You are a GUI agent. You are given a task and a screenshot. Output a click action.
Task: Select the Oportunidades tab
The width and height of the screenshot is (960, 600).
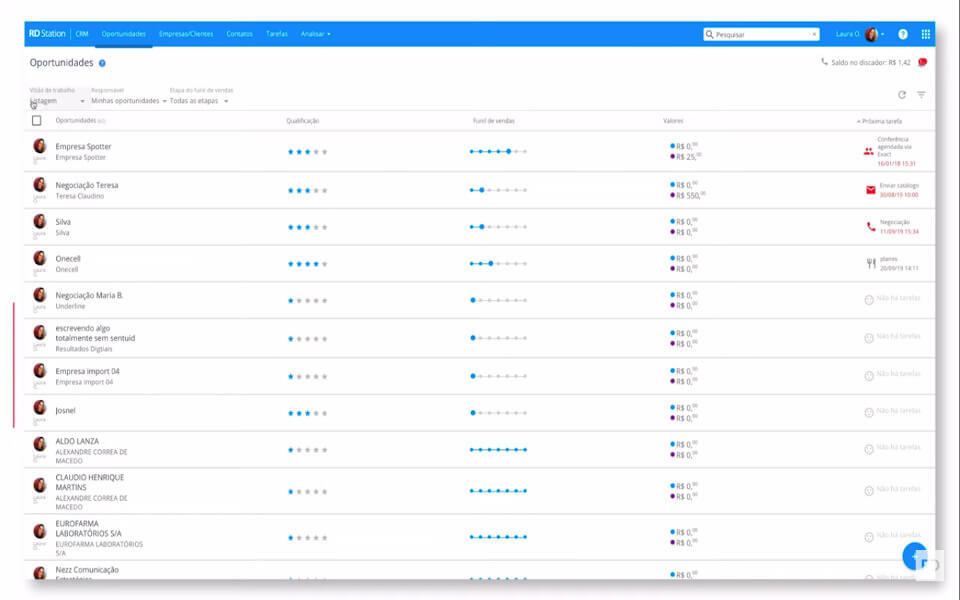[124, 34]
